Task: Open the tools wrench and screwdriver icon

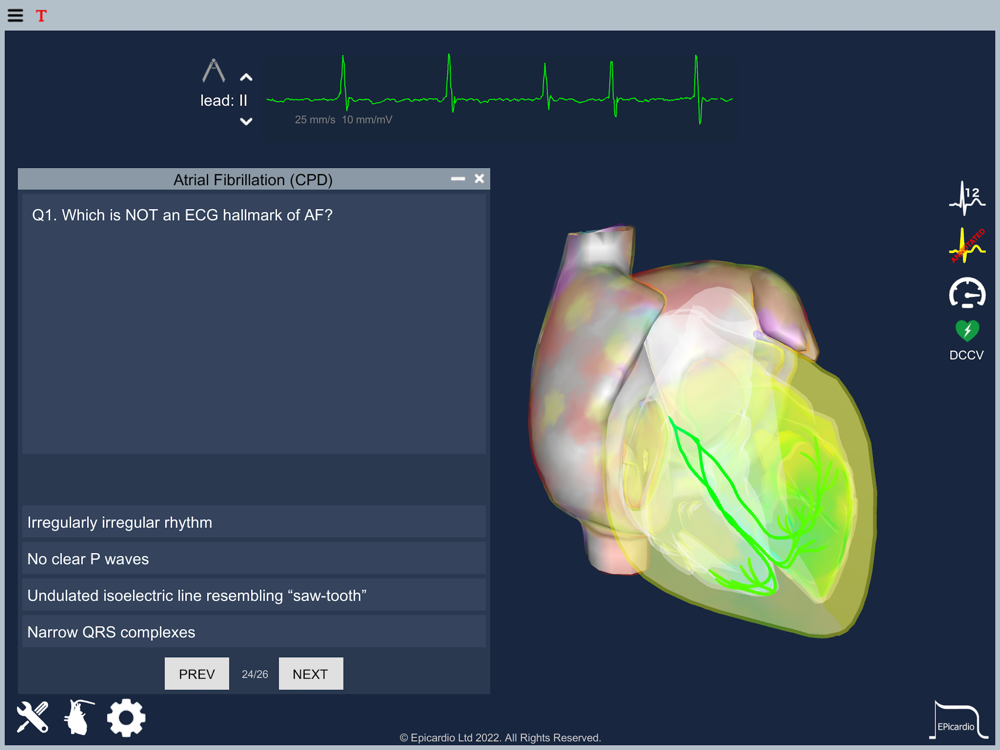Action: [33, 717]
